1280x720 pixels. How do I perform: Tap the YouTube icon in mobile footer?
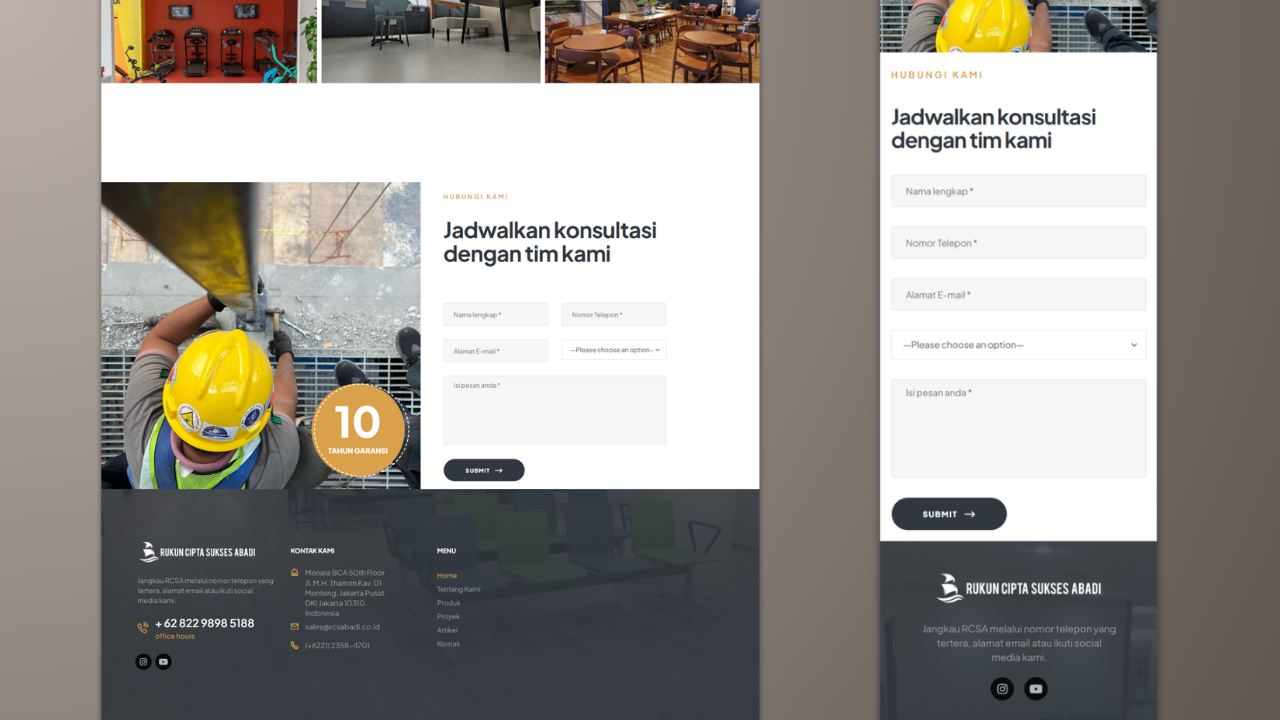tap(1036, 689)
